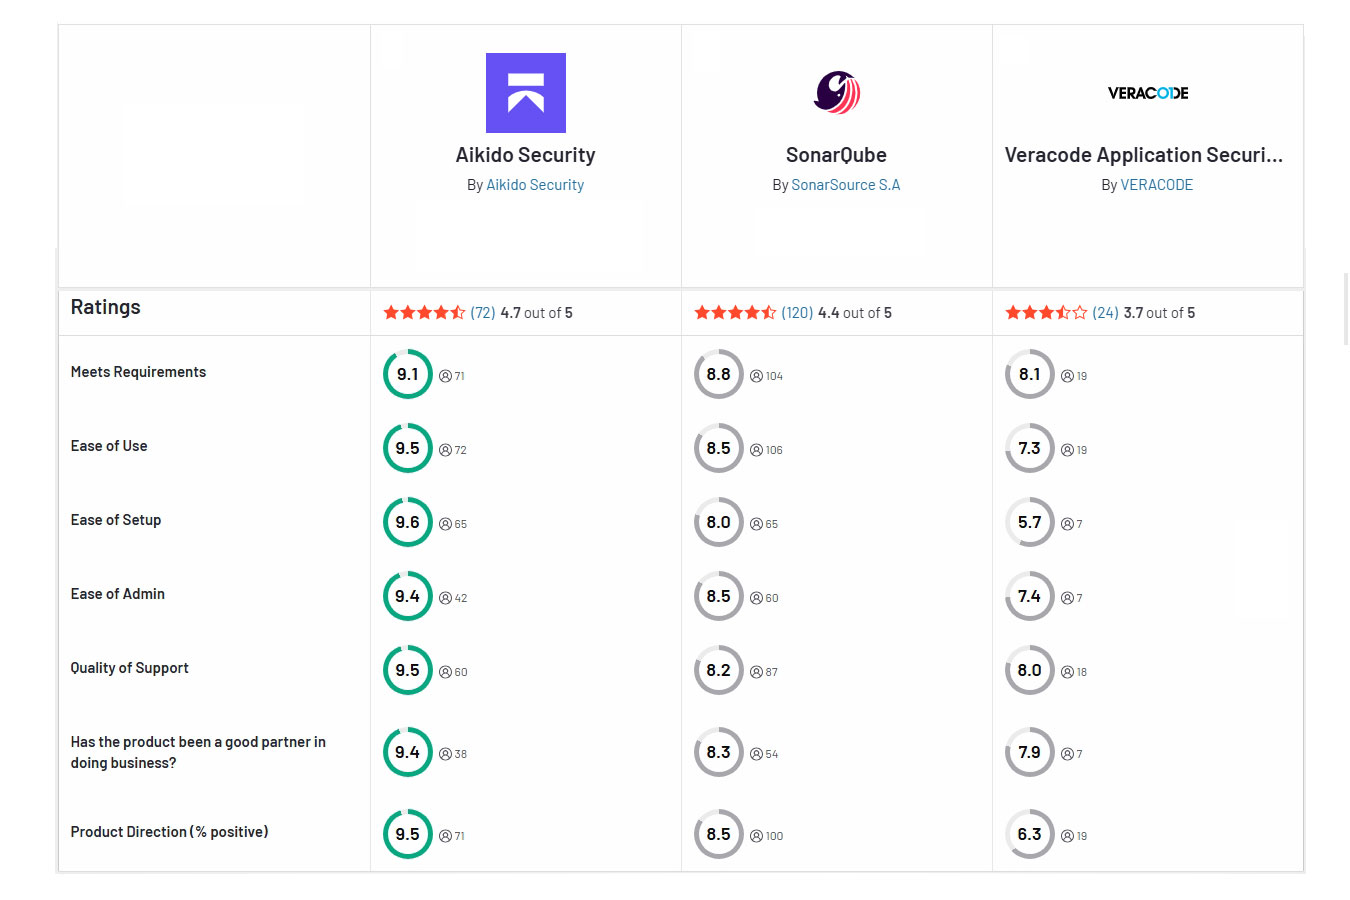Image resolution: width=1350 pixels, height=900 pixels.
Task: Click the good partner in doing business label
Action: click(x=198, y=752)
